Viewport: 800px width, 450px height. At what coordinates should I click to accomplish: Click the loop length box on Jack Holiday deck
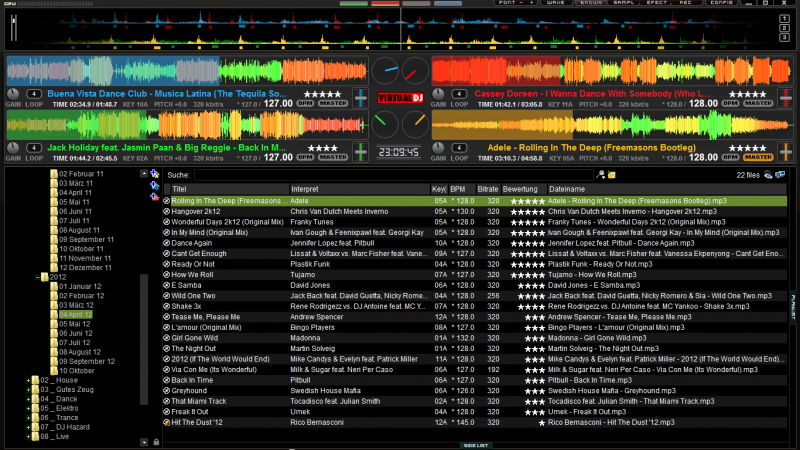pyautogui.click(x=34, y=148)
